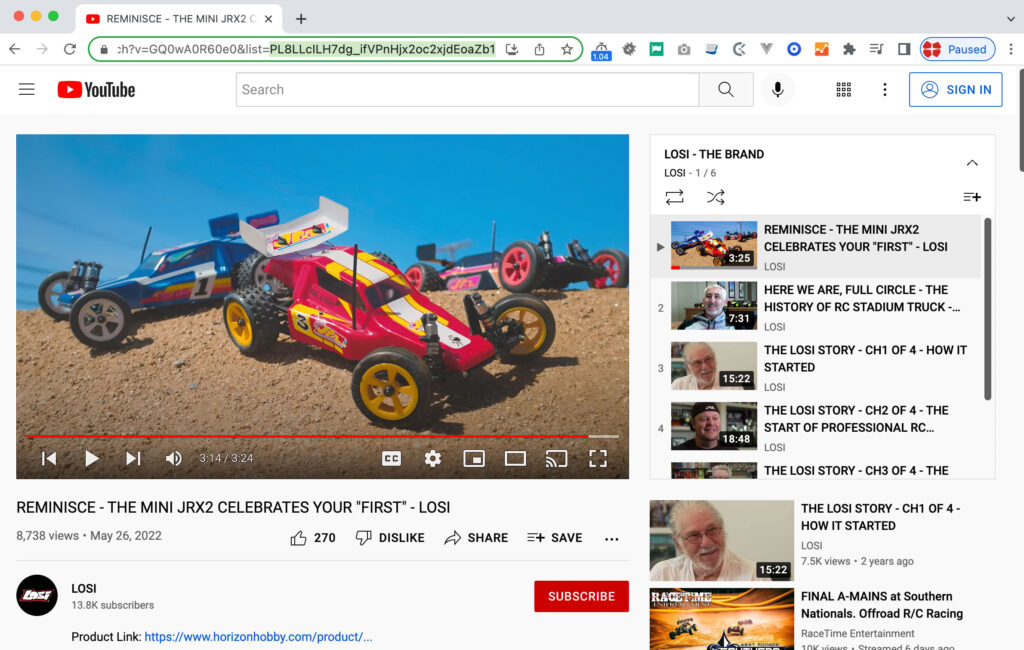Click the search magnifier button
Screen dimensions: 1024x650
point(726,89)
